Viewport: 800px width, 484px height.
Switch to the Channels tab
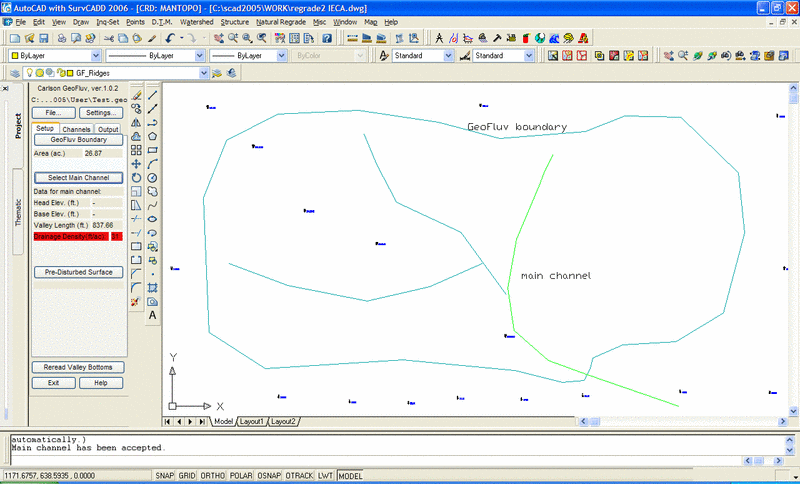click(x=76, y=129)
